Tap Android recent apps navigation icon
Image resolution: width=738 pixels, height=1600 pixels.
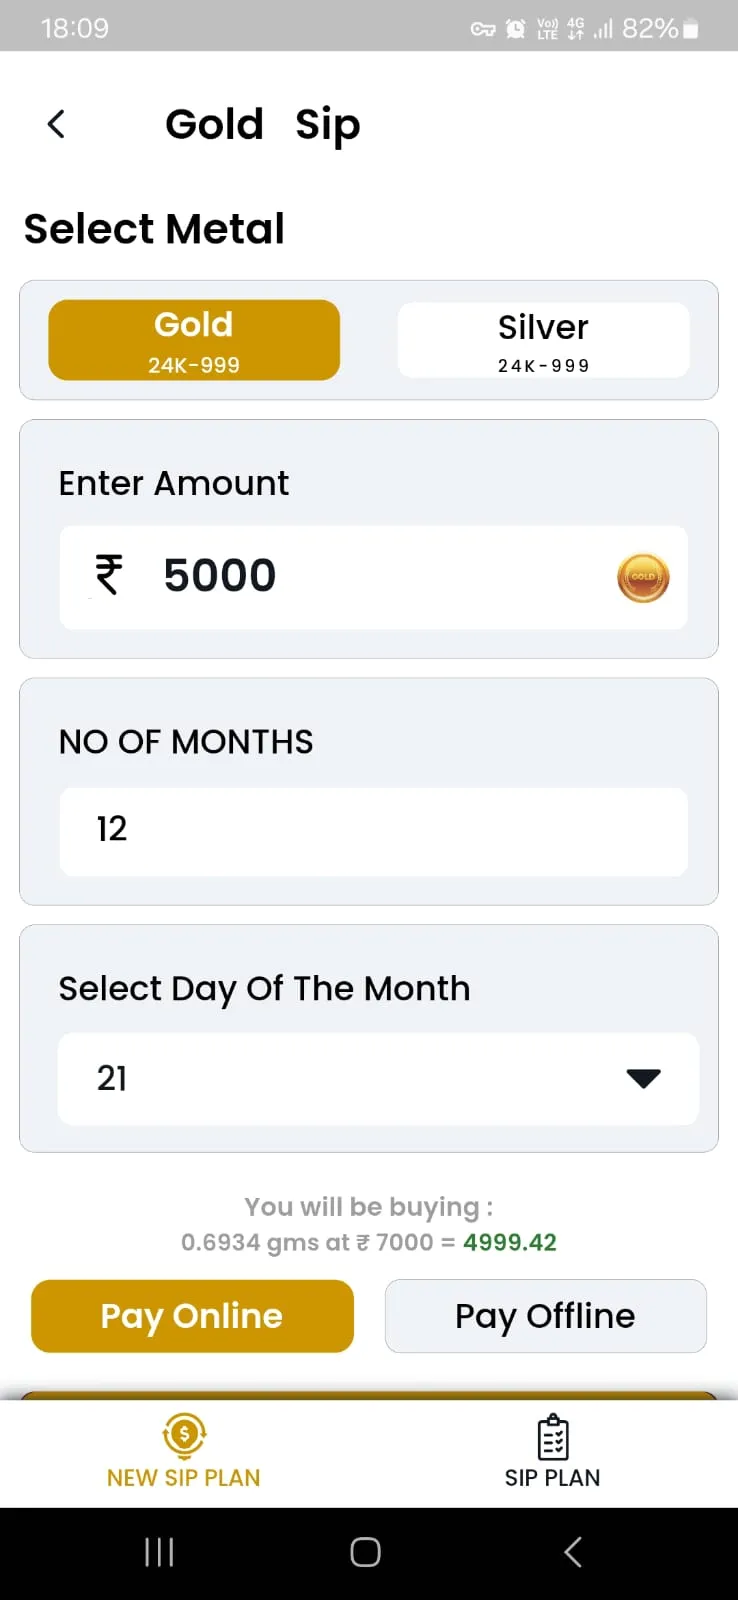click(159, 1552)
